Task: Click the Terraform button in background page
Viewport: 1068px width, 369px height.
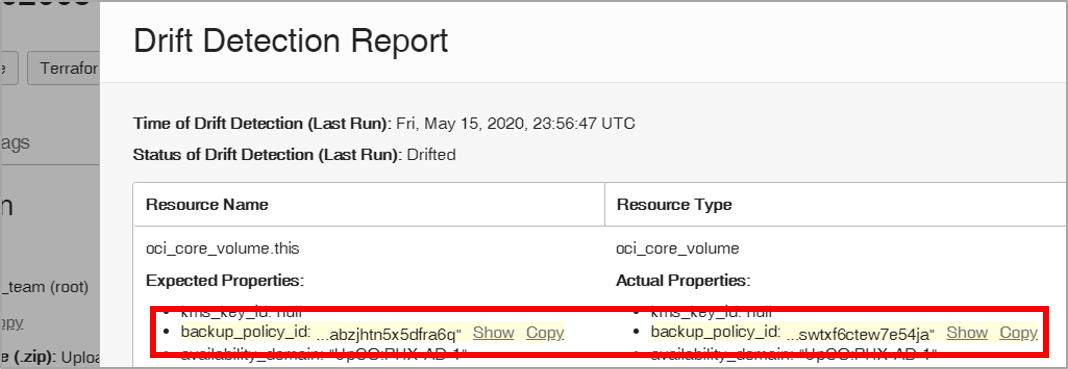Action: [64, 69]
